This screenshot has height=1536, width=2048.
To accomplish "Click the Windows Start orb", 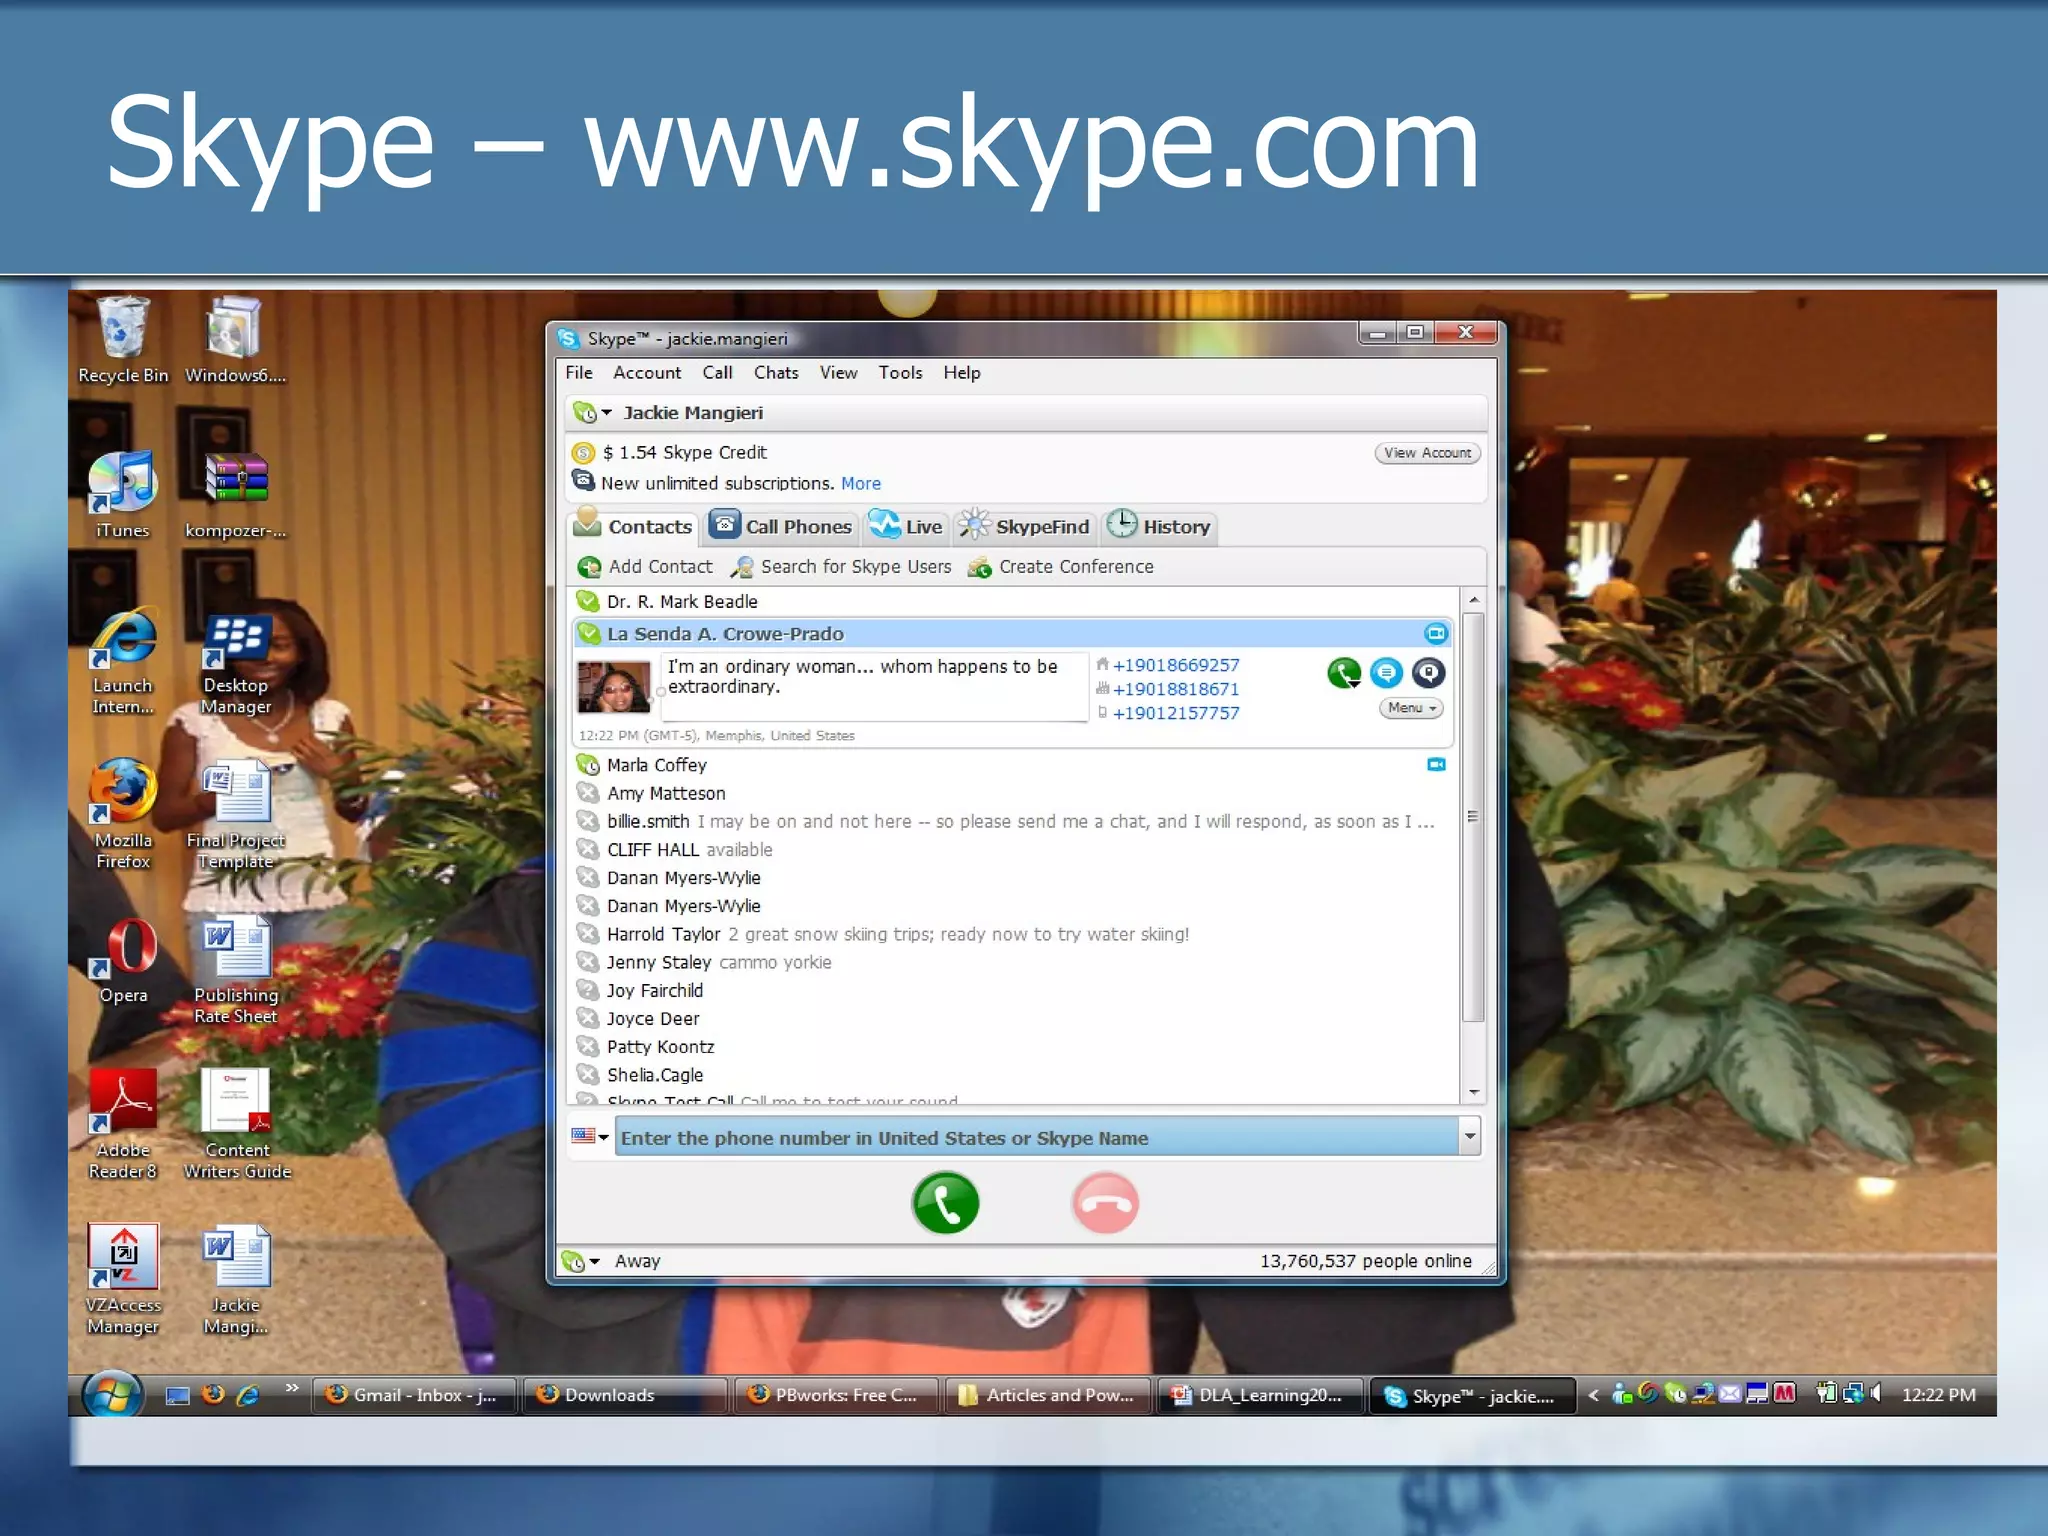I will (x=112, y=1394).
